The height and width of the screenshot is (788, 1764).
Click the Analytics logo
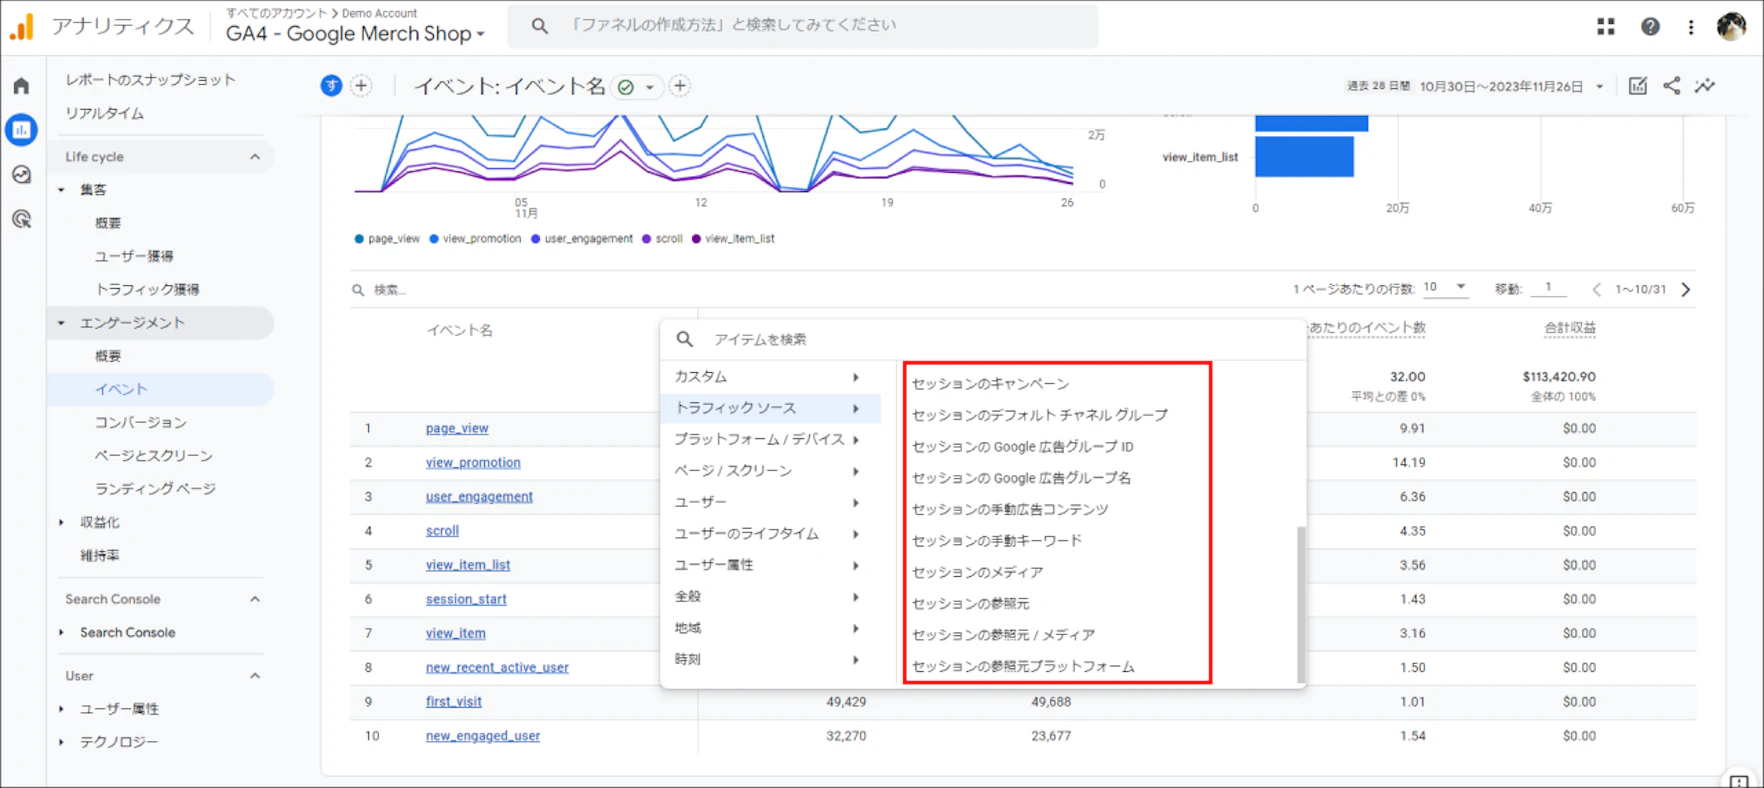point(22,27)
